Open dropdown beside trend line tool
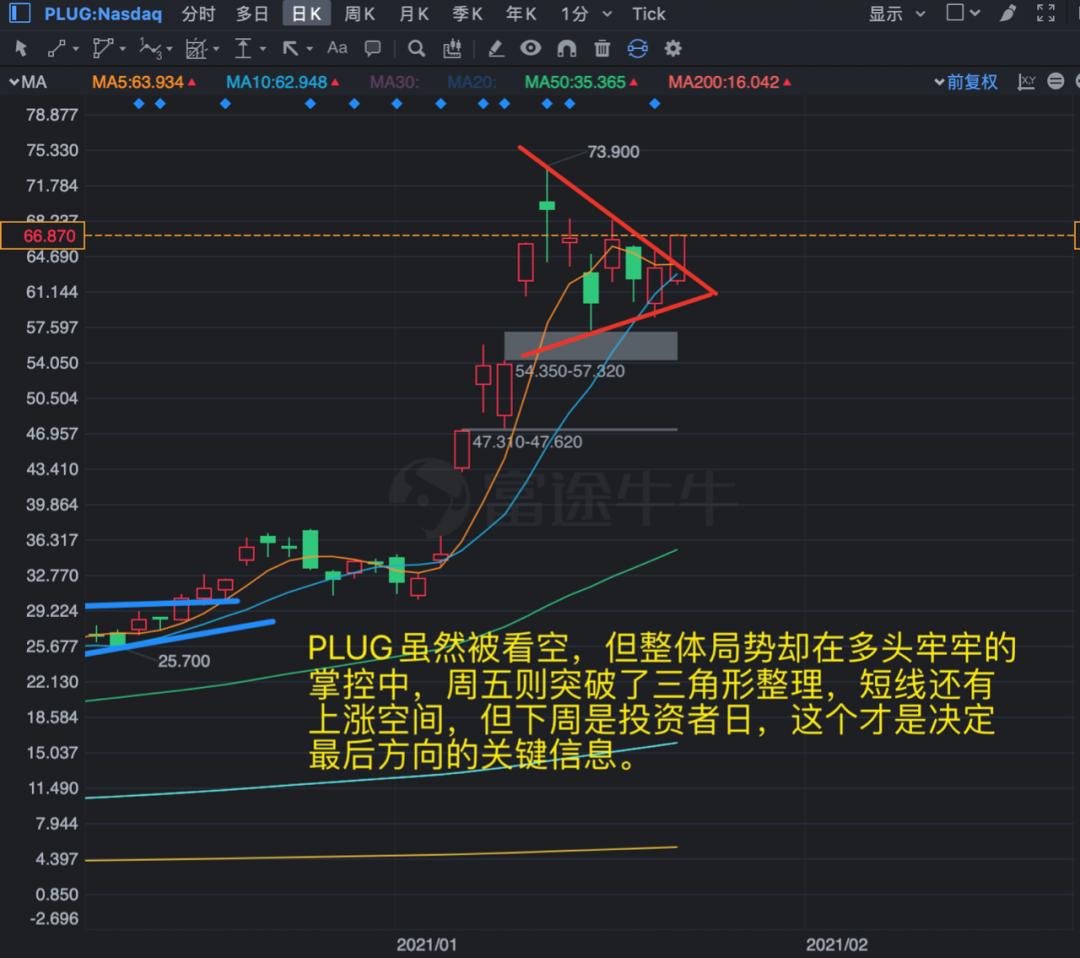1080x958 pixels. (75, 49)
